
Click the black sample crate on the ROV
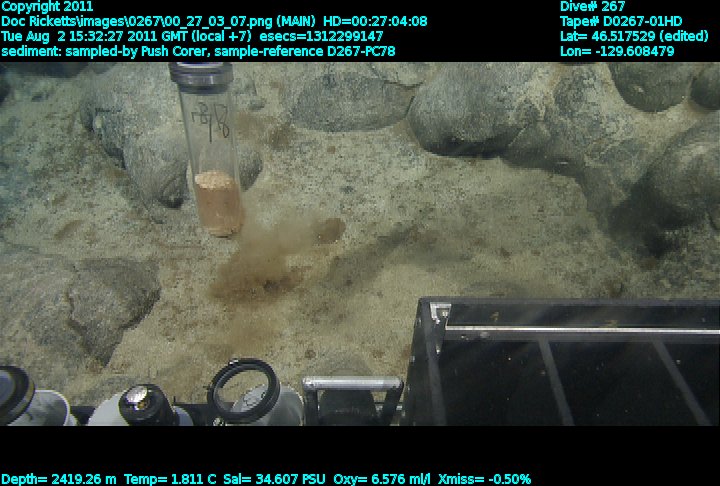[570, 360]
